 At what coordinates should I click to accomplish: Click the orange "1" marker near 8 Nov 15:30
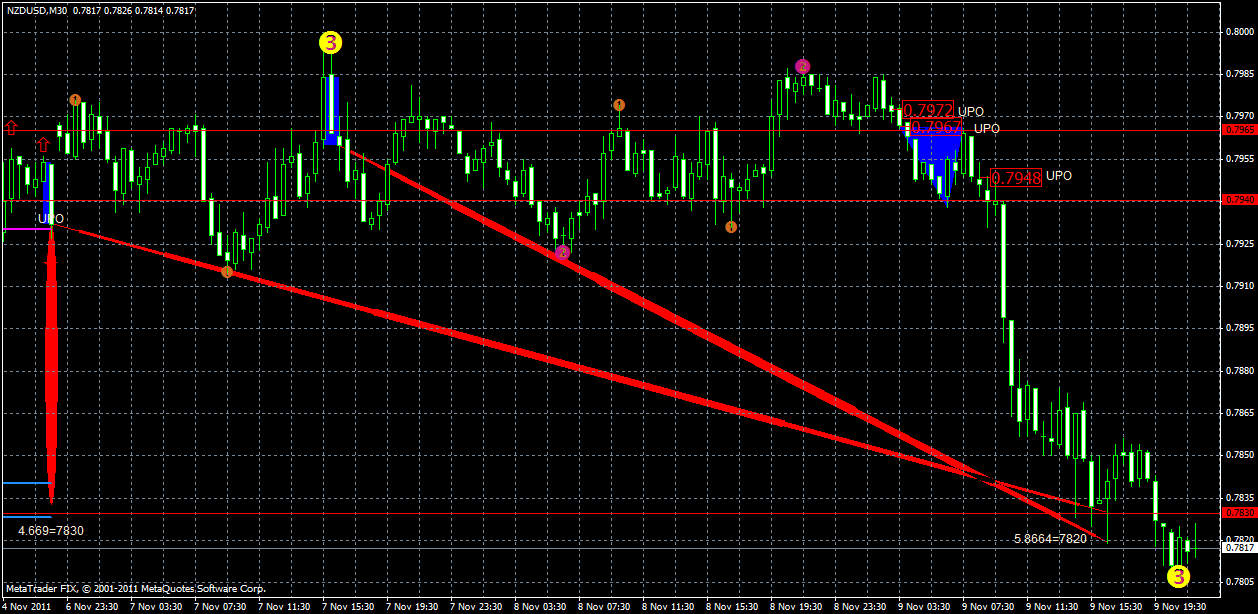[731, 228]
